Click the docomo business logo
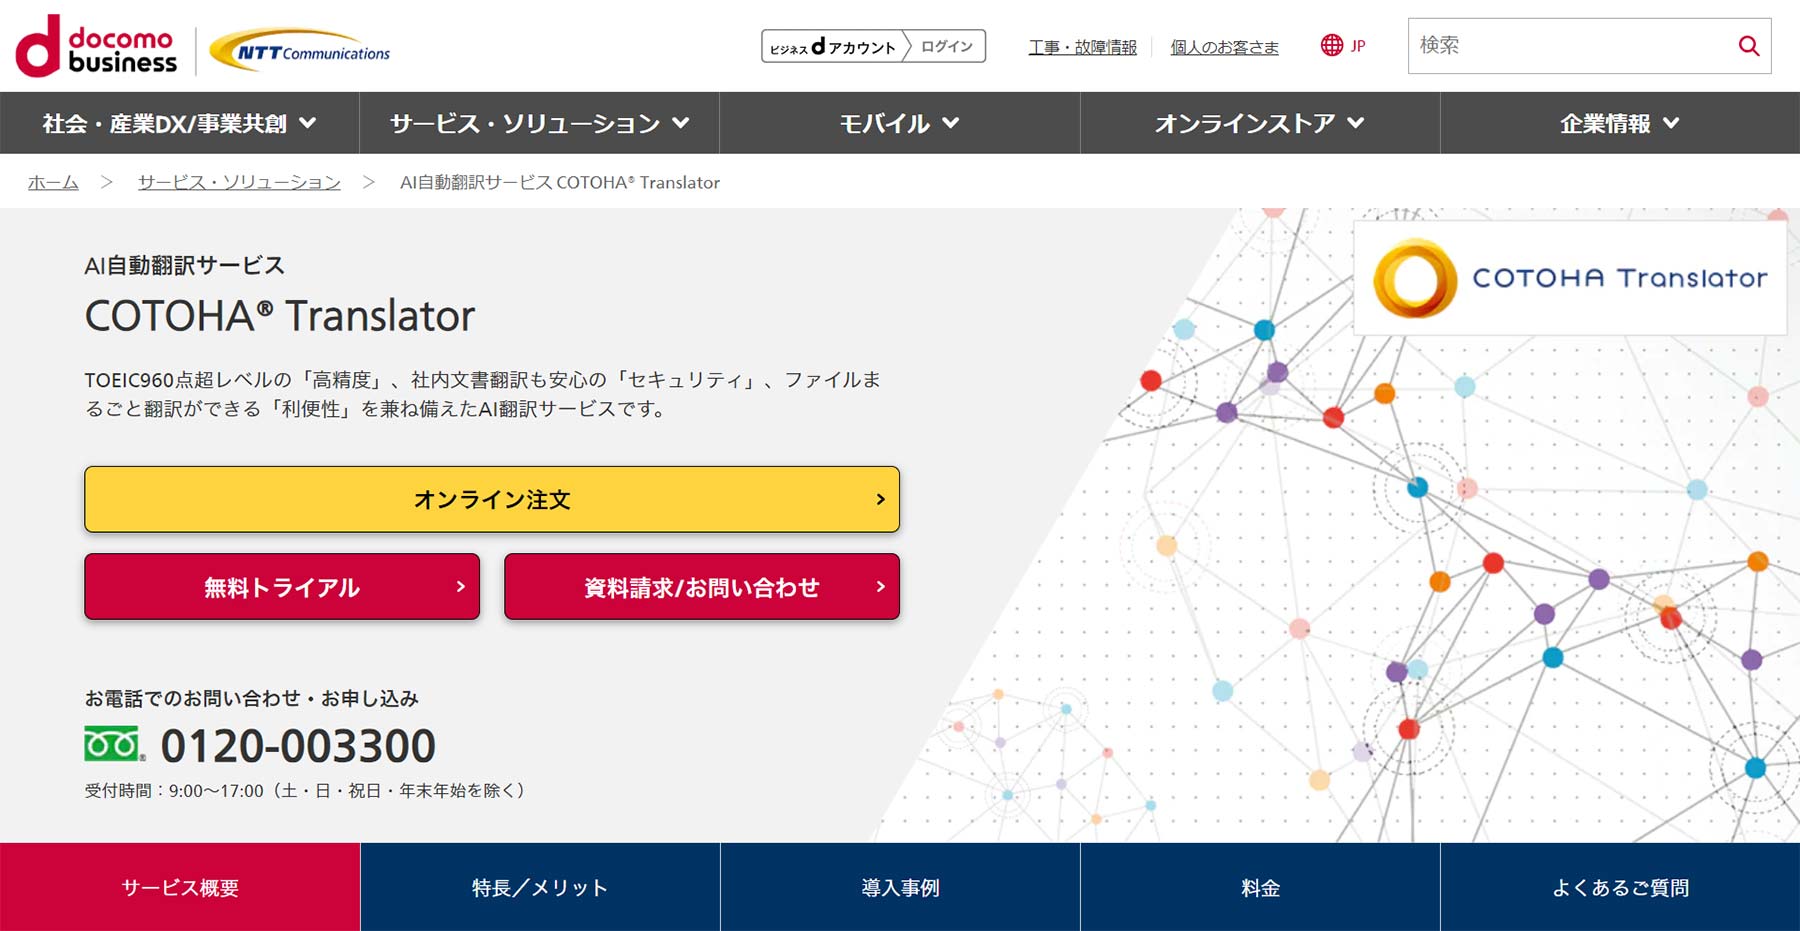The height and width of the screenshot is (931, 1800). (x=96, y=46)
